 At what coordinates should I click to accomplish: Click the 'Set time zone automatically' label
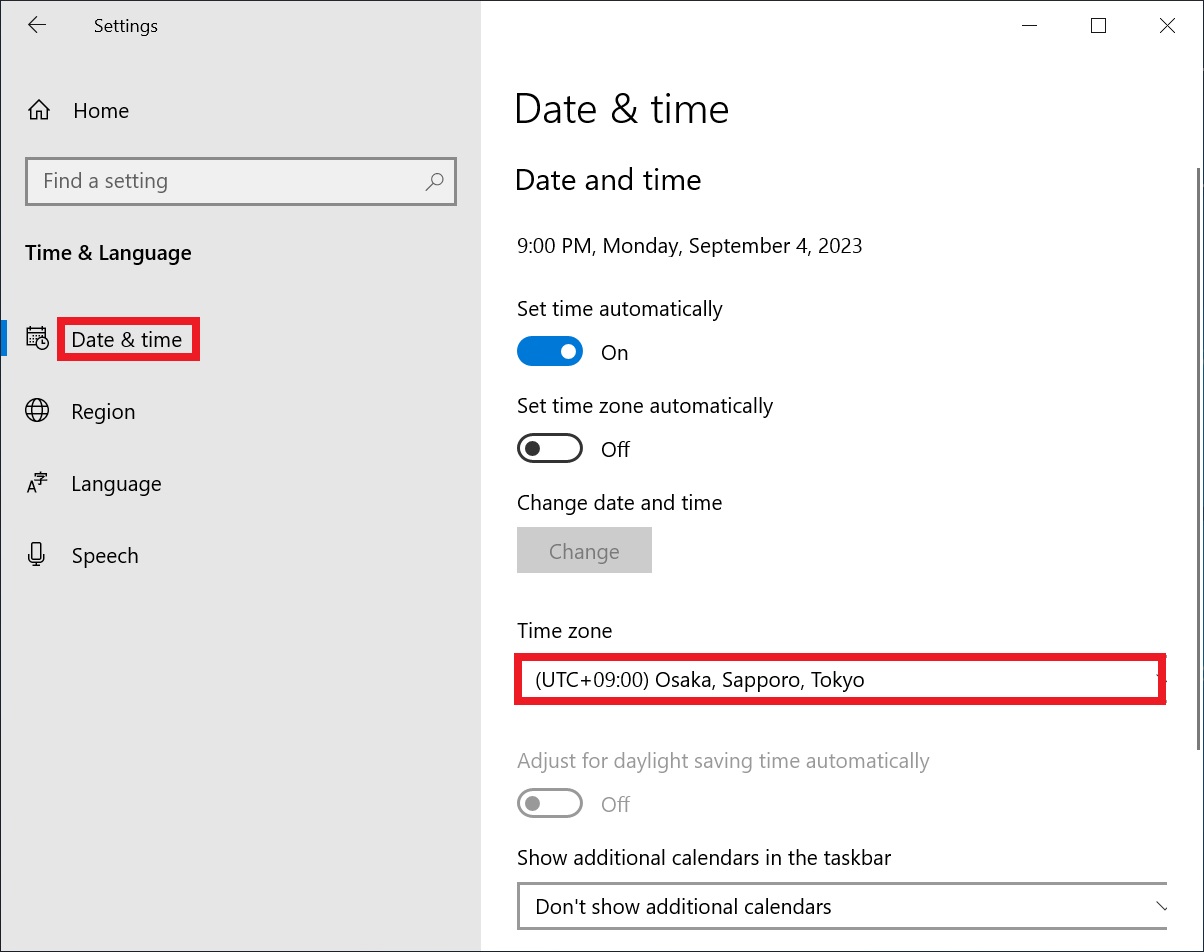click(645, 406)
